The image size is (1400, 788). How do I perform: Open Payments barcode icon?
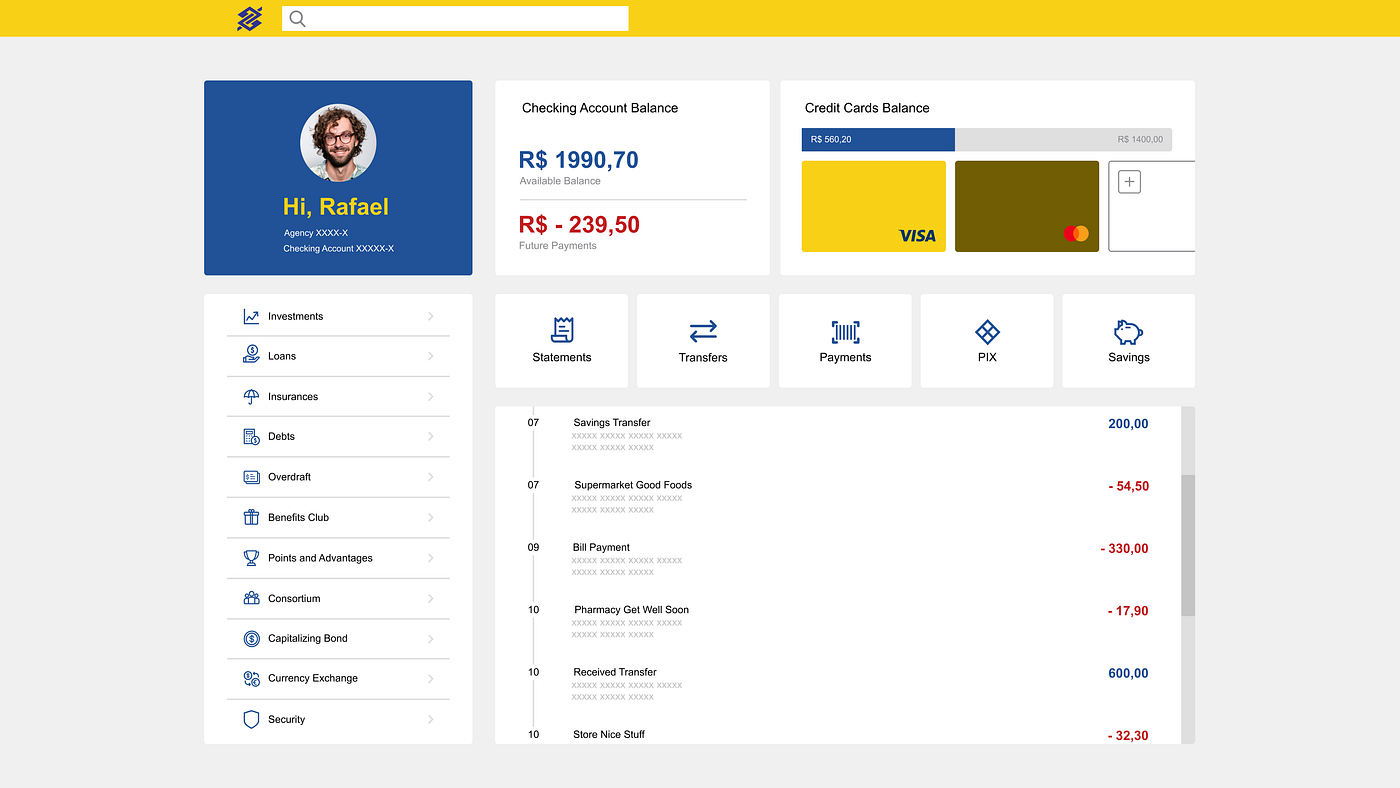pyautogui.click(x=845, y=332)
